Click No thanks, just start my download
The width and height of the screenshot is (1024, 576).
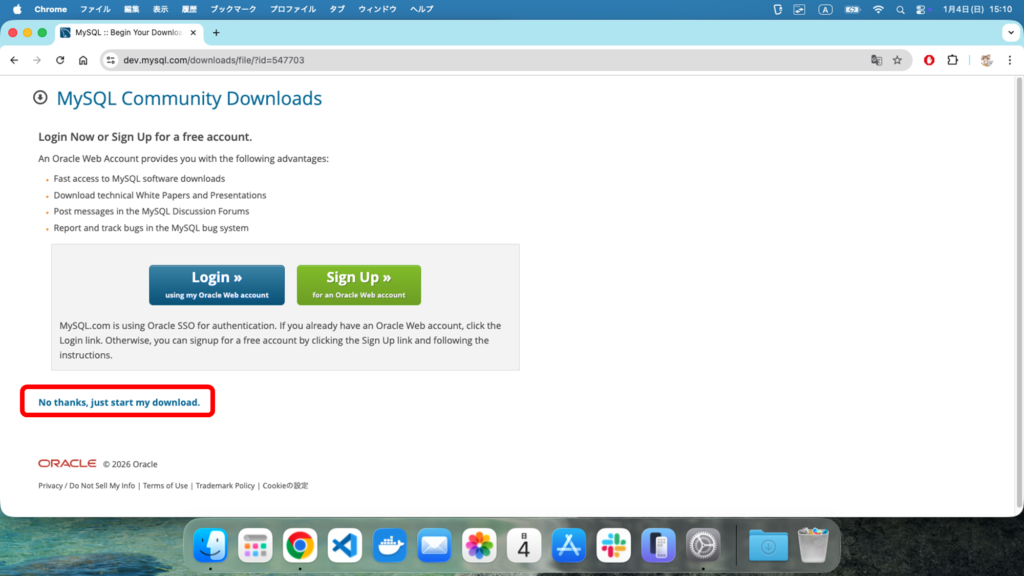[x=119, y=402]
